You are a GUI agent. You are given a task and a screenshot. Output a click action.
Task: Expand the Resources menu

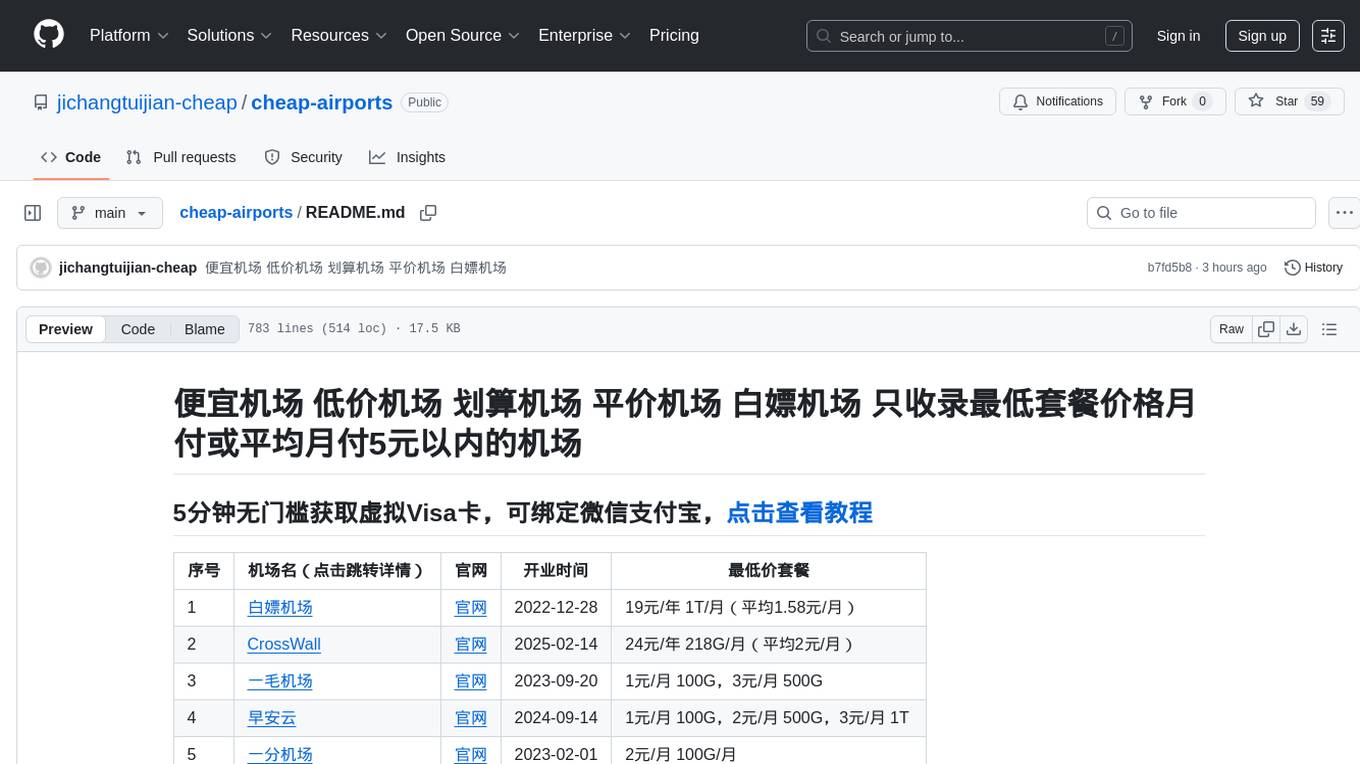click(339, 35)
